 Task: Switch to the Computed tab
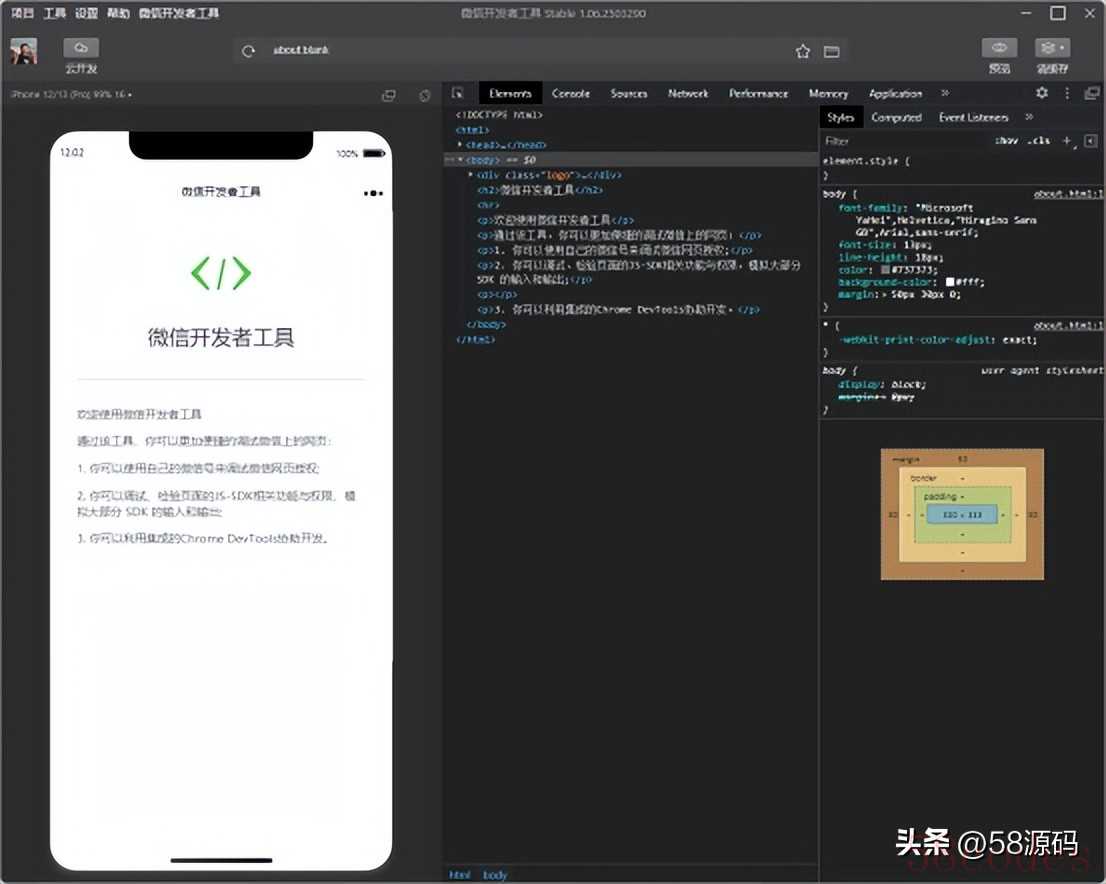897,117
